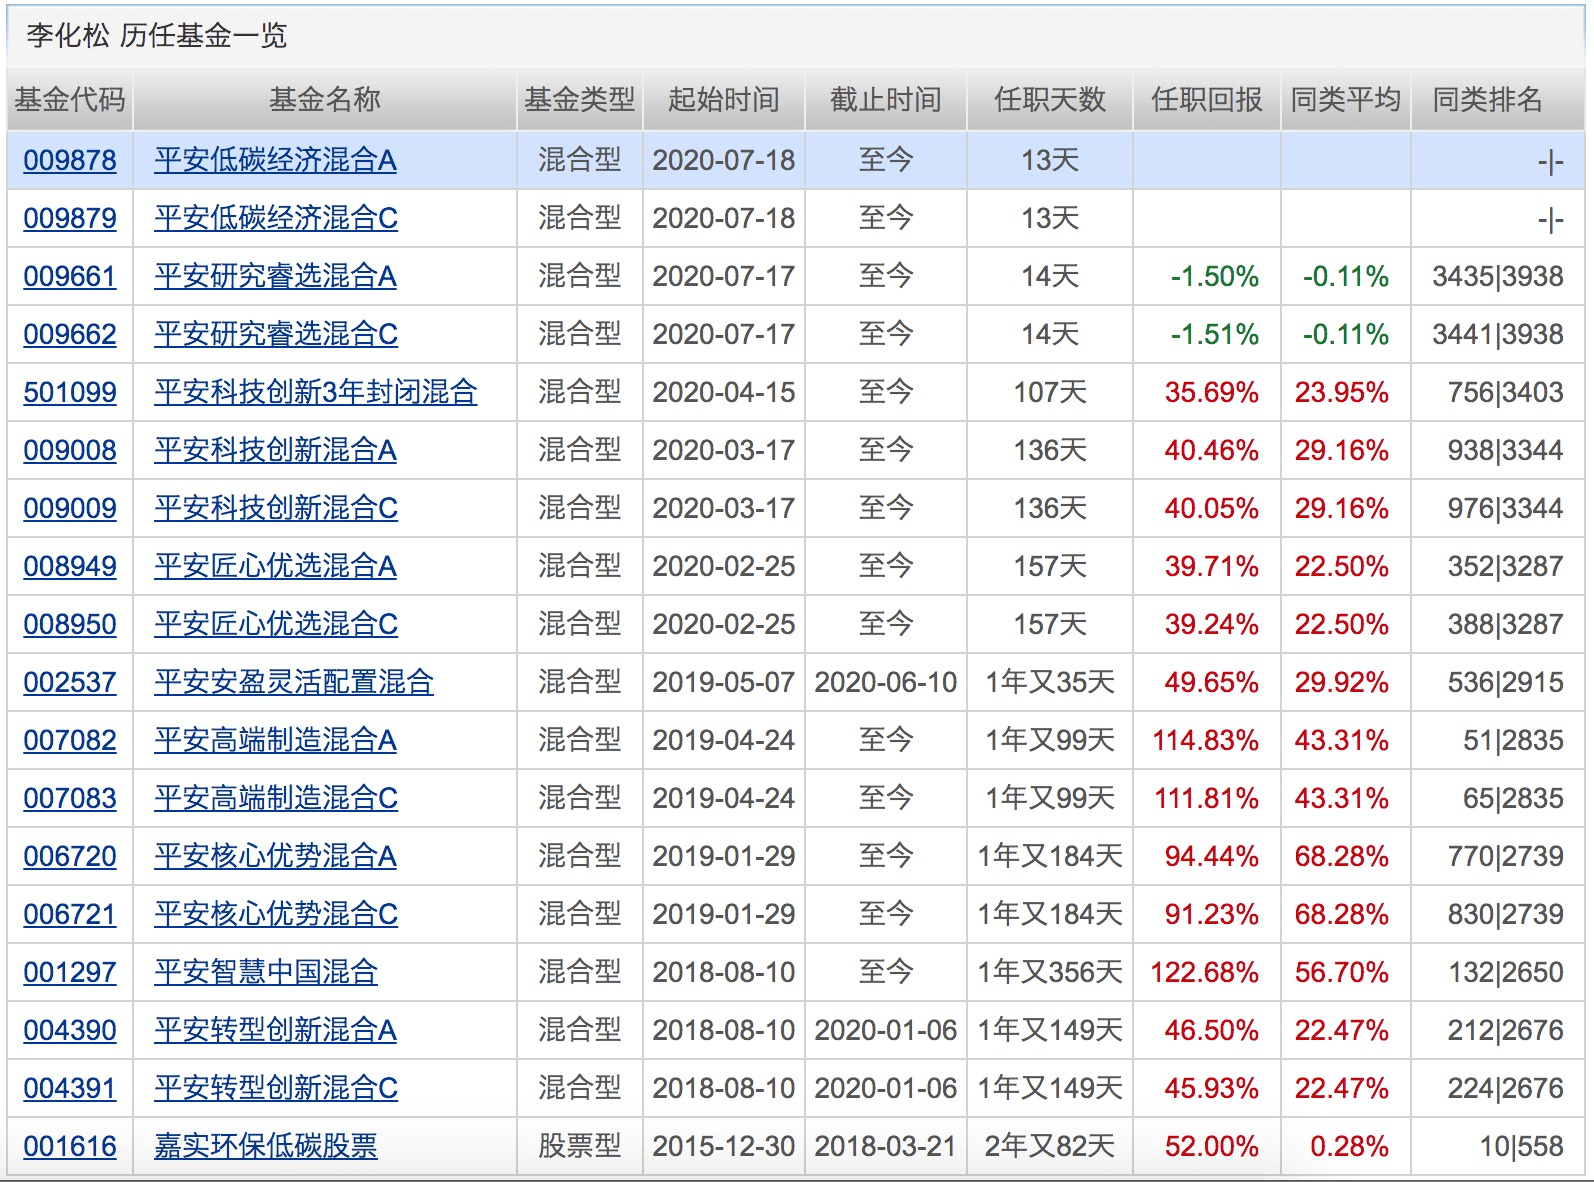Select the 114.83% return value
This screenshot has height=1182, width=1594.
point(1205,740)
